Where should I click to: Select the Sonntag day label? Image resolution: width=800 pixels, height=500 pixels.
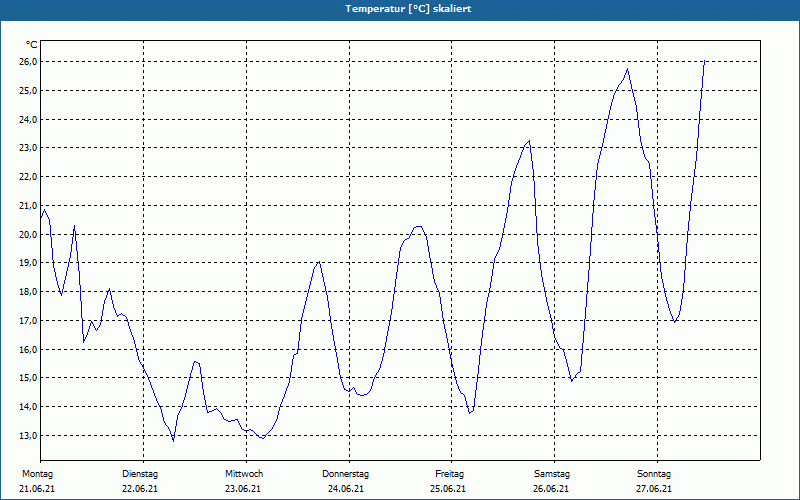click(654, 474)
